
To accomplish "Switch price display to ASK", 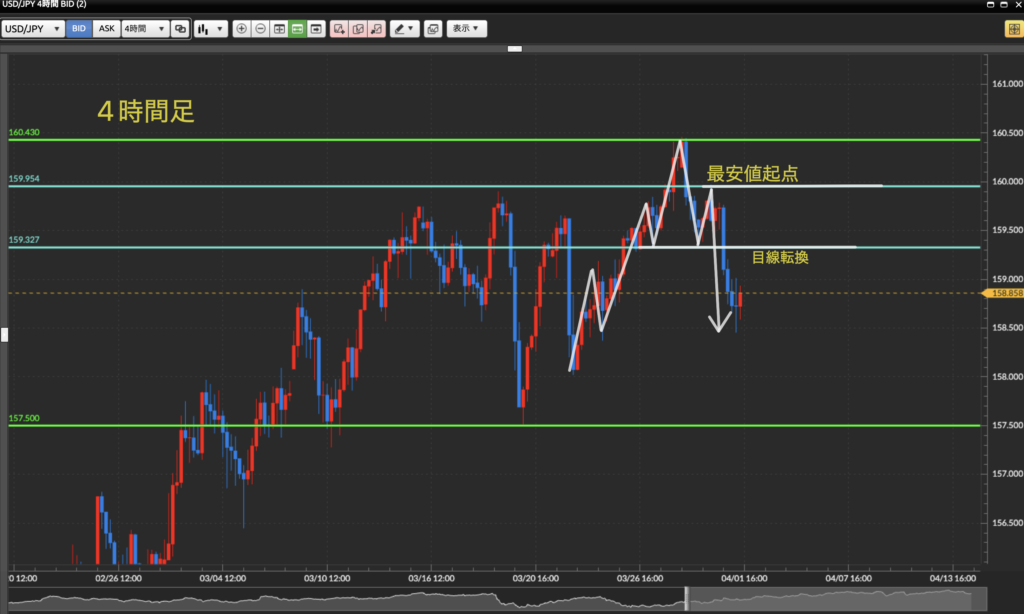I will coord(105,29).
